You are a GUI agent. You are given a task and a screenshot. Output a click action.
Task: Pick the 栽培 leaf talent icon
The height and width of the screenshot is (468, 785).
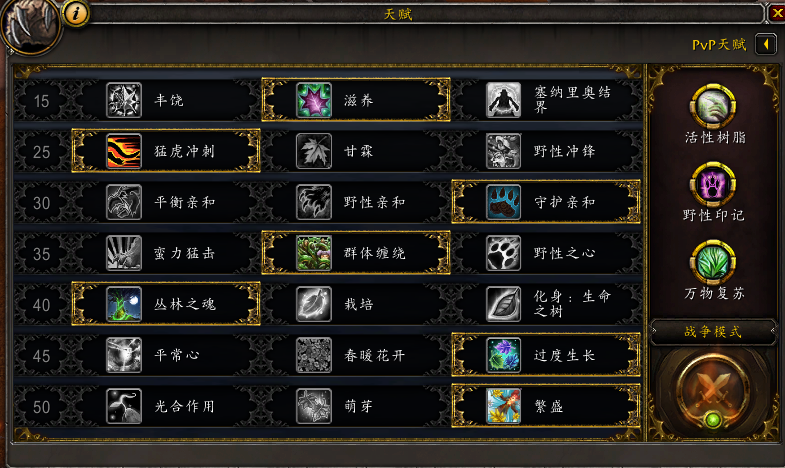[x=314, y=304]
